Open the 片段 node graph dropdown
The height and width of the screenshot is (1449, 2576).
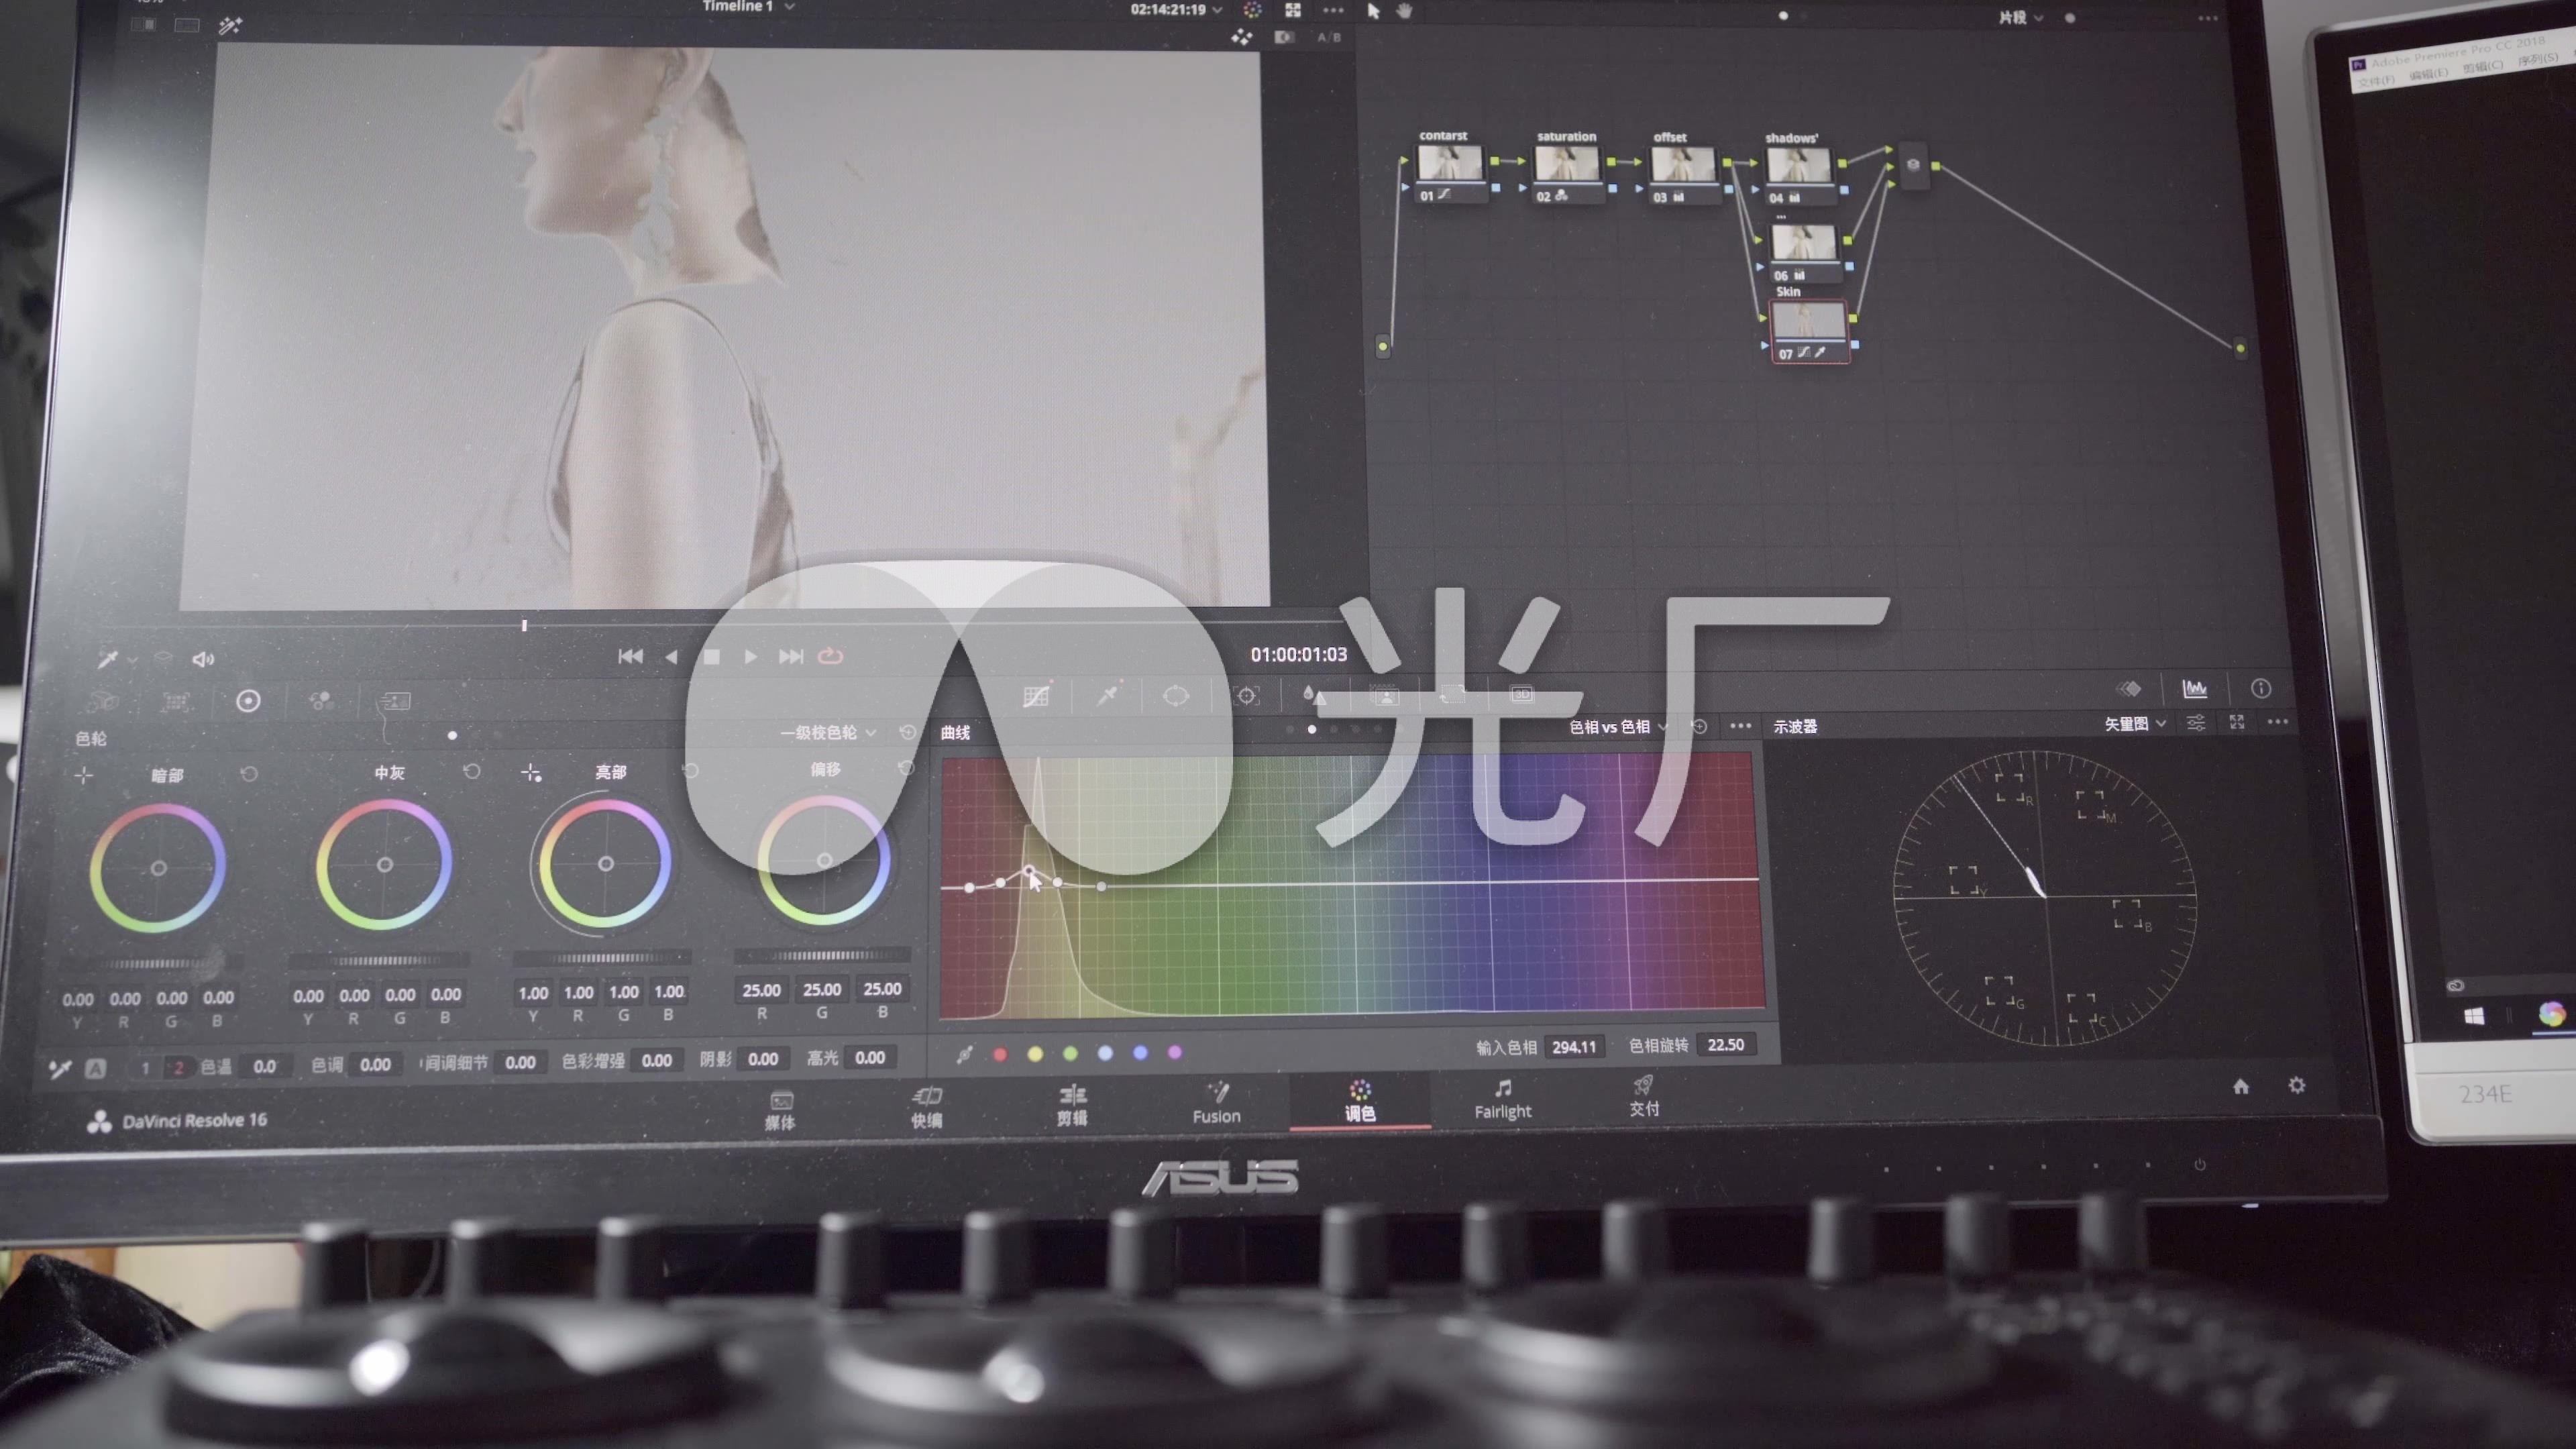(2020, 17)
